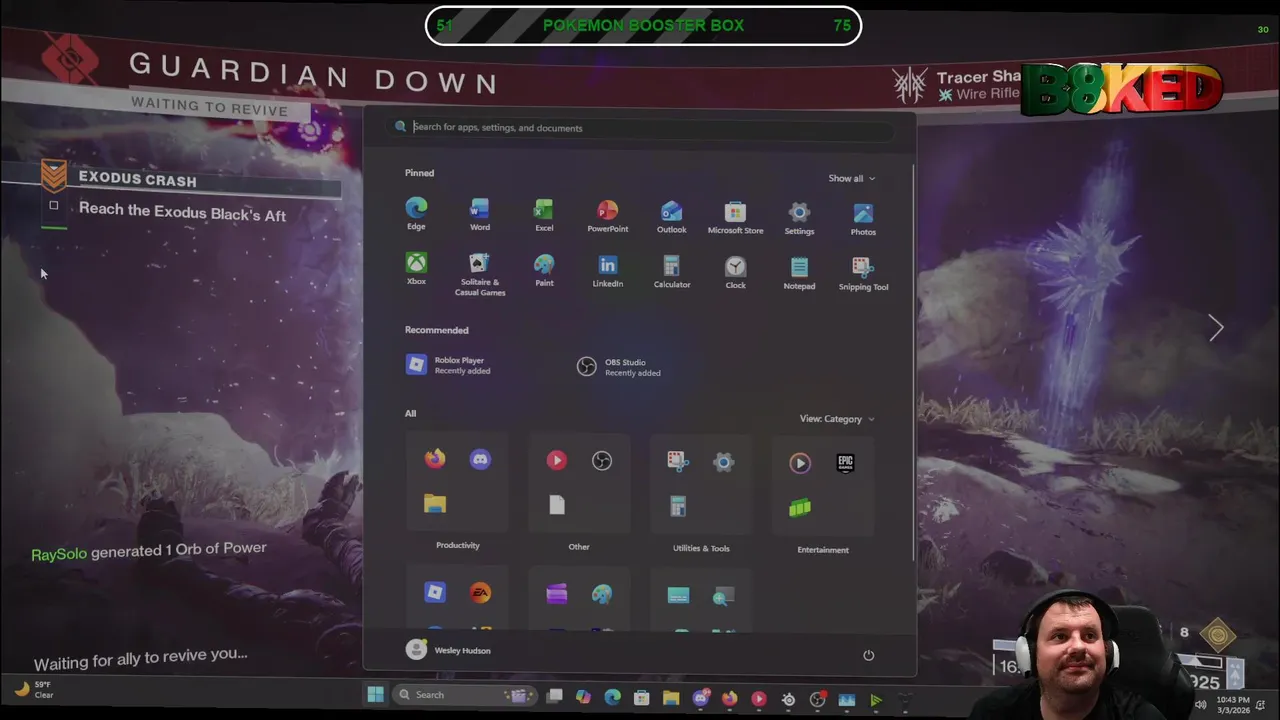Open Edge from pinned apps

click(x=416, y=214)
